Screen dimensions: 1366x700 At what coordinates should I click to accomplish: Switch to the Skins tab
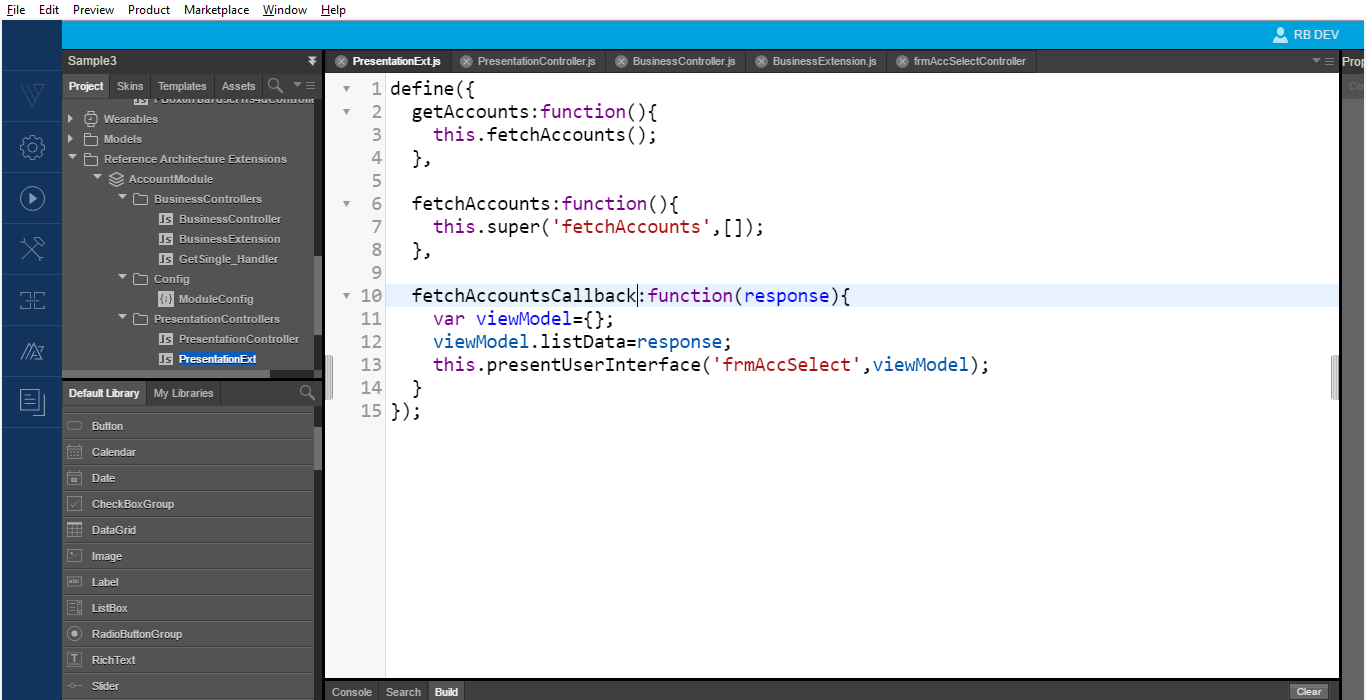tap(130, 86)
